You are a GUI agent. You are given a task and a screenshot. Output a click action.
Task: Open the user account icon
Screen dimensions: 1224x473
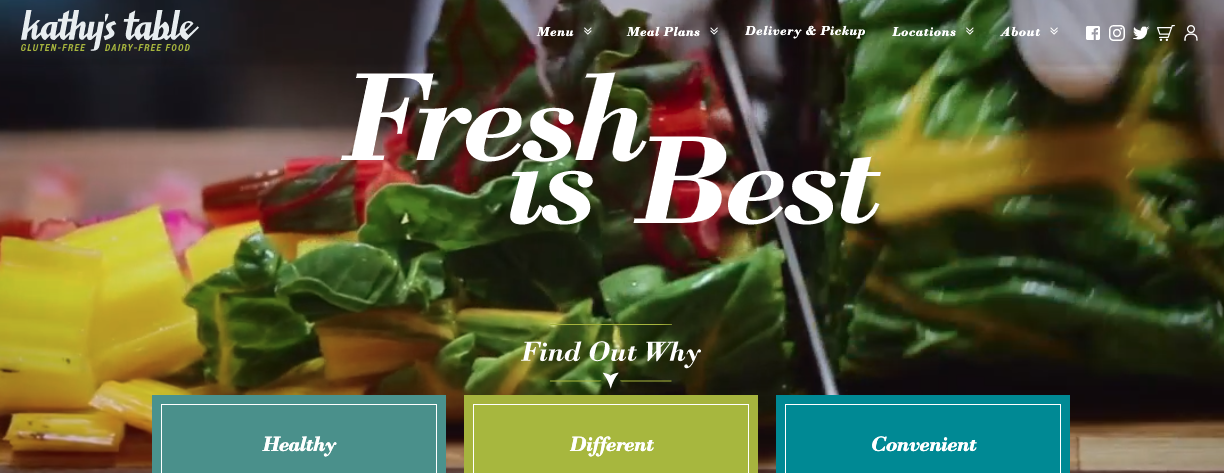(x=1190, y=33)
